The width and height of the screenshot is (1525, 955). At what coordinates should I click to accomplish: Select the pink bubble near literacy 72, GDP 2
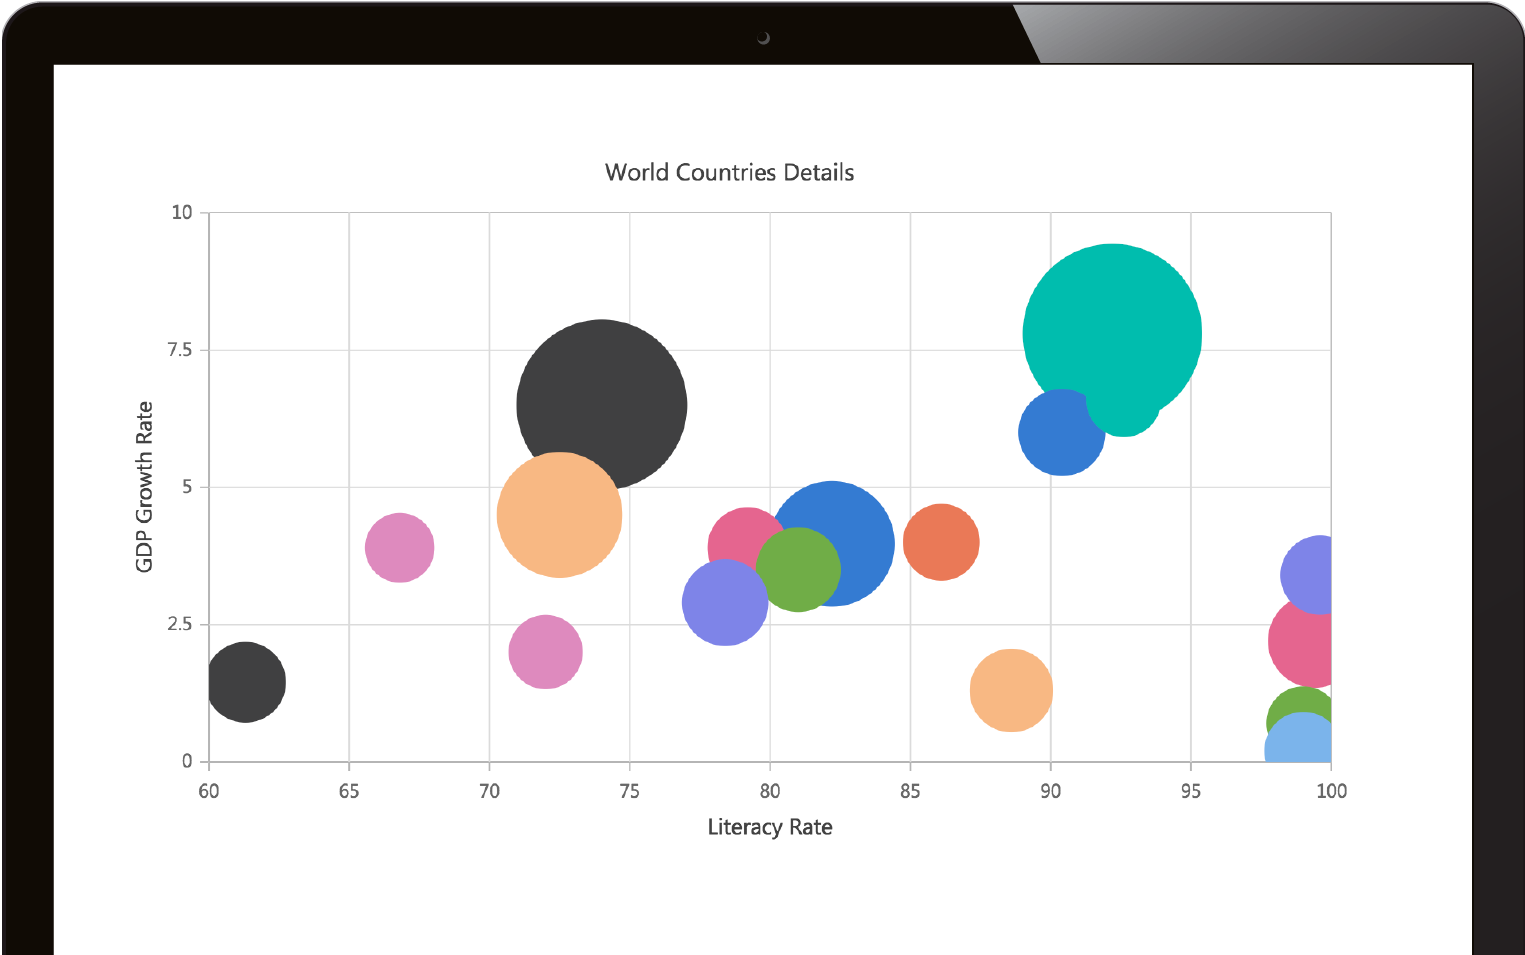(546, 652)
